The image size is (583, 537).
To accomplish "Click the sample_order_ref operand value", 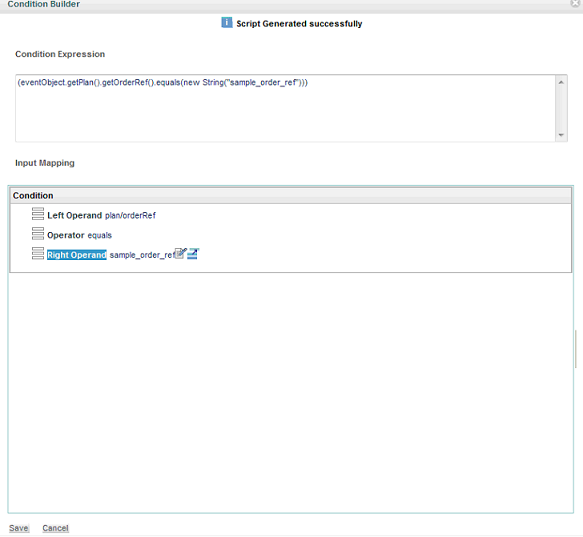I will [142, 255].
